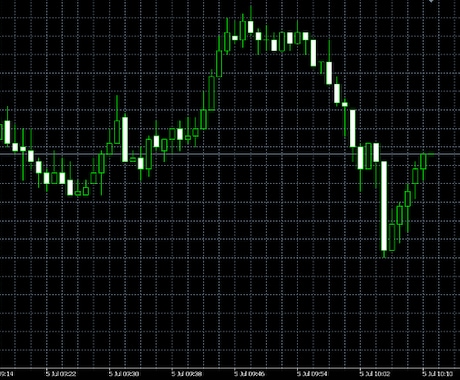Click the '5 Jul 09:30' time axis label

pos(124,374)
